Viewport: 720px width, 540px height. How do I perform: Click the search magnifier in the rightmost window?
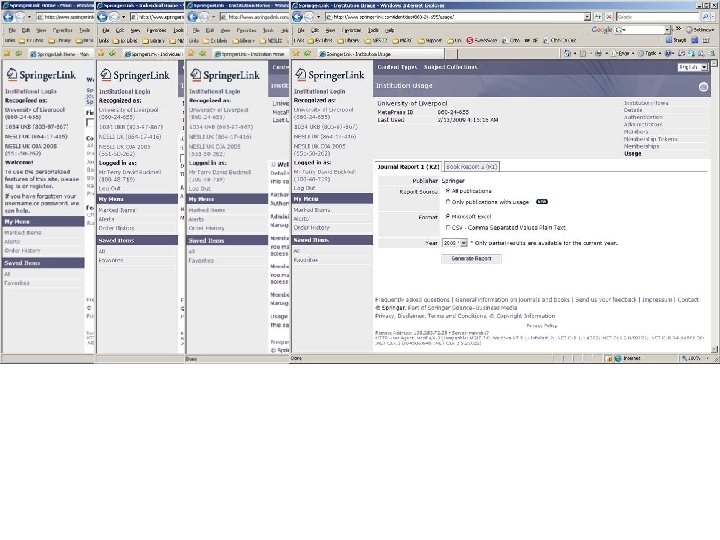pos(706,17)
